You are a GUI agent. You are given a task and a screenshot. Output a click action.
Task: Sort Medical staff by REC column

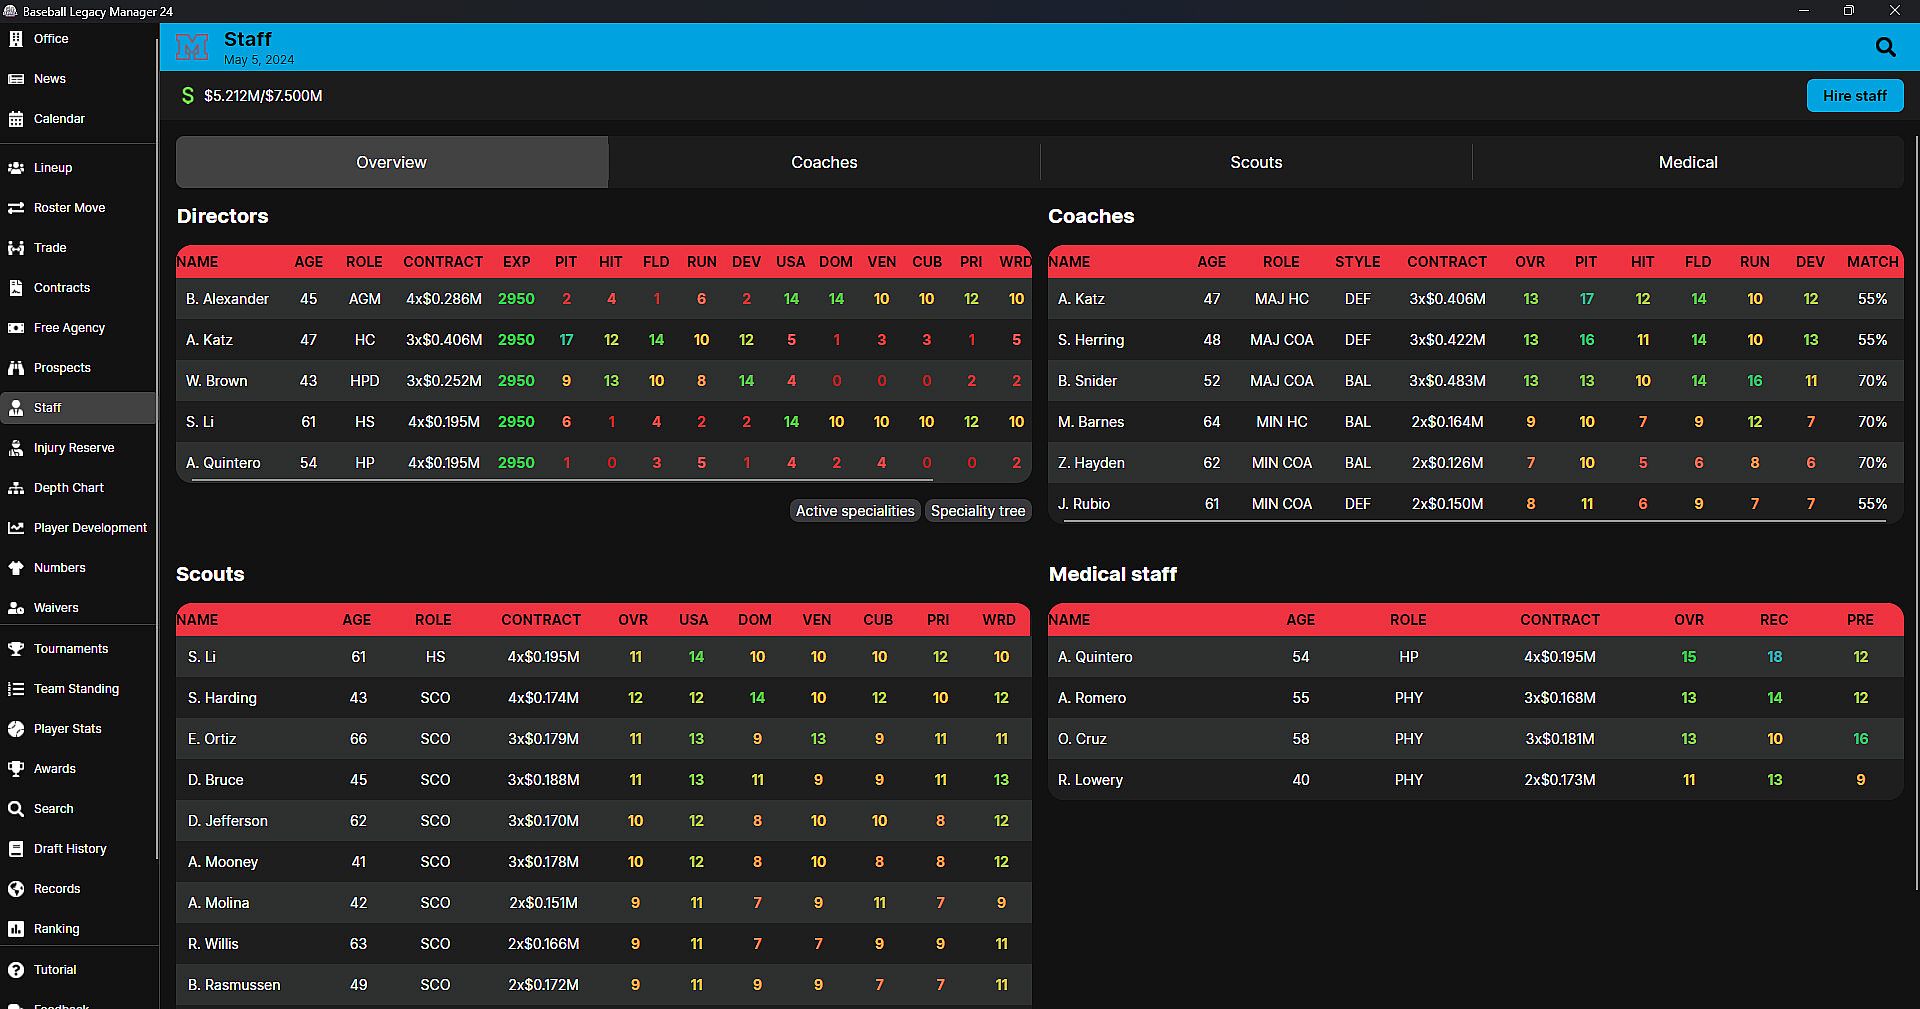(1774, 620)
